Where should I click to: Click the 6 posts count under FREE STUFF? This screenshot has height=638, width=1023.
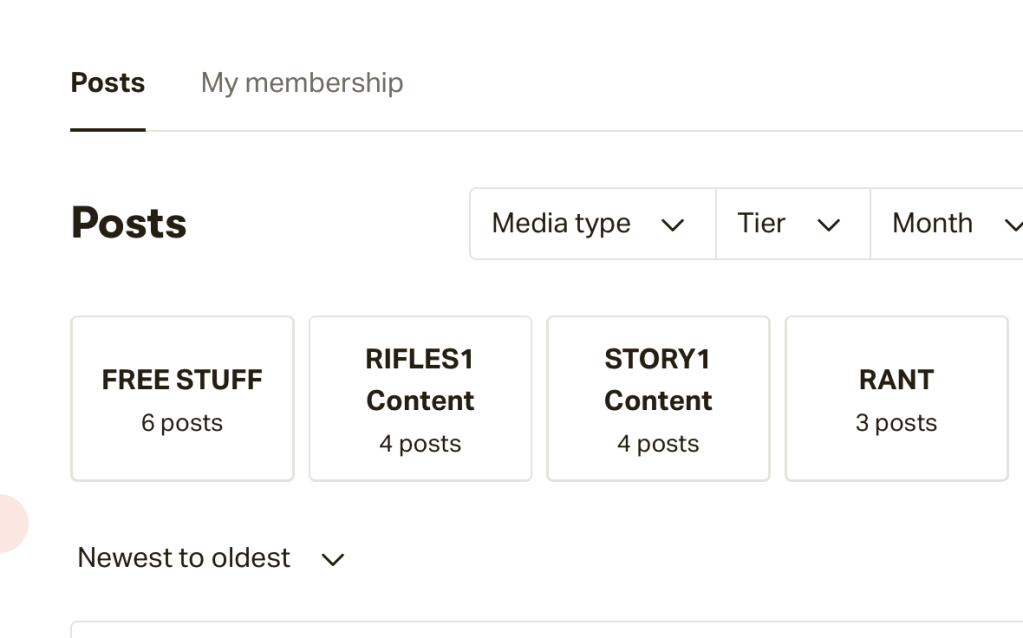point(182,423)
